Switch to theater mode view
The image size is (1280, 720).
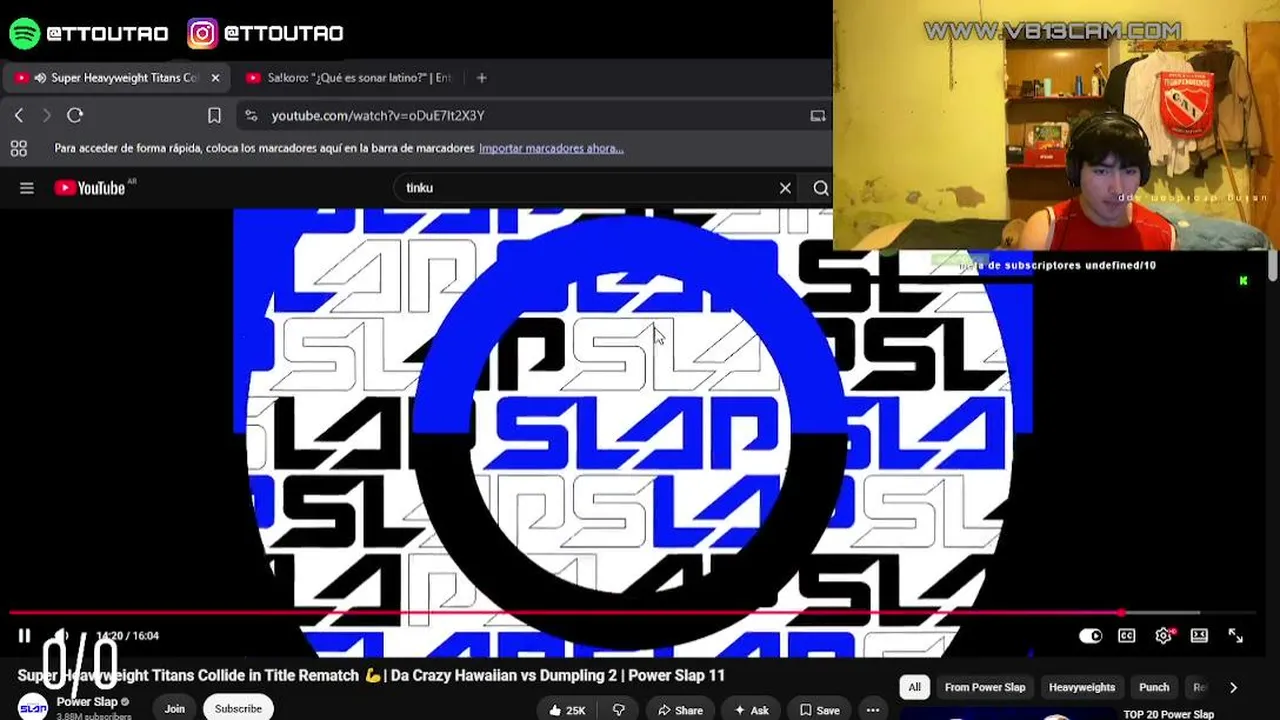pyautogui.click(x=1199, y=636)
